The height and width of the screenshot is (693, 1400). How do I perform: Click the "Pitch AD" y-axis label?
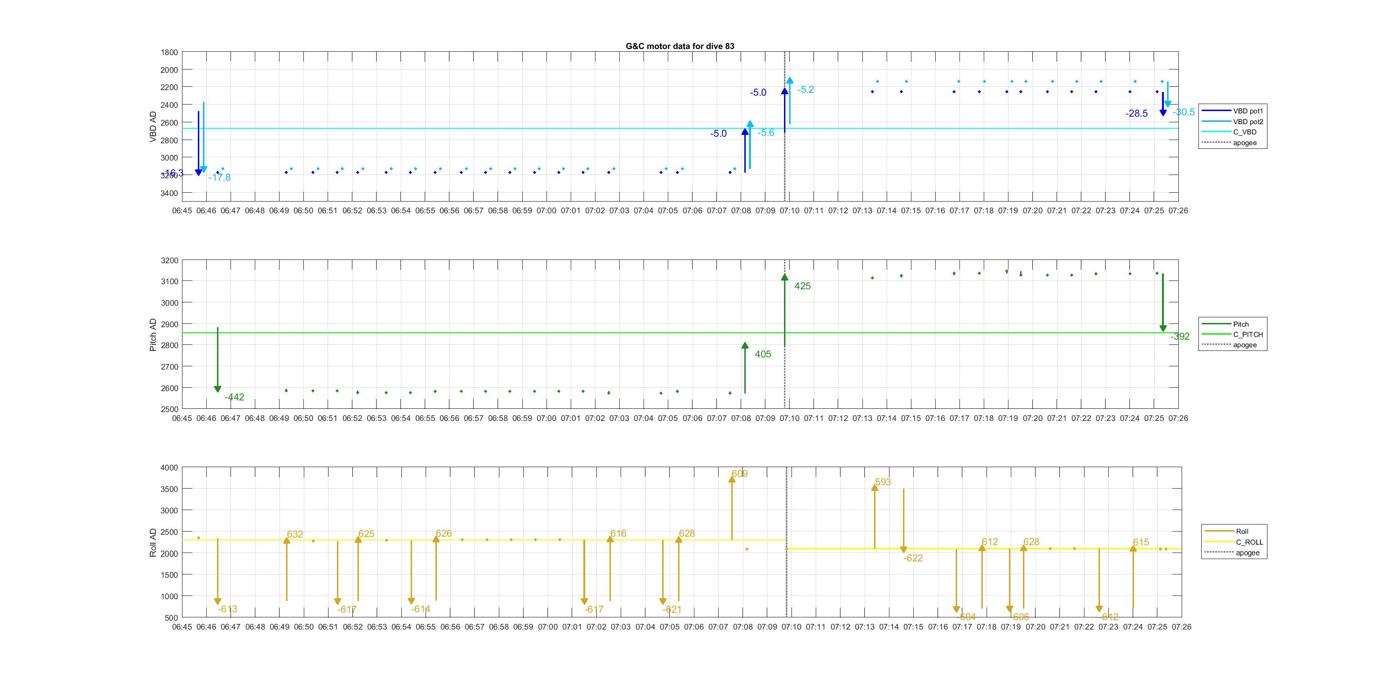(x=153, y=335)
